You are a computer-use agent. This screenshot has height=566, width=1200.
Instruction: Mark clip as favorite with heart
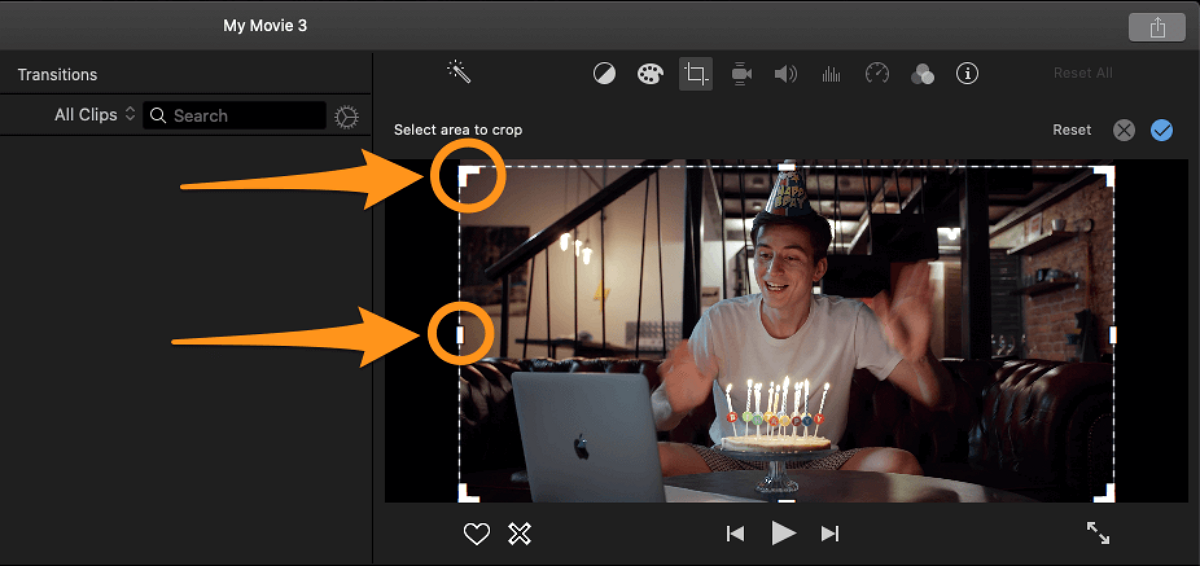point(477,534)
